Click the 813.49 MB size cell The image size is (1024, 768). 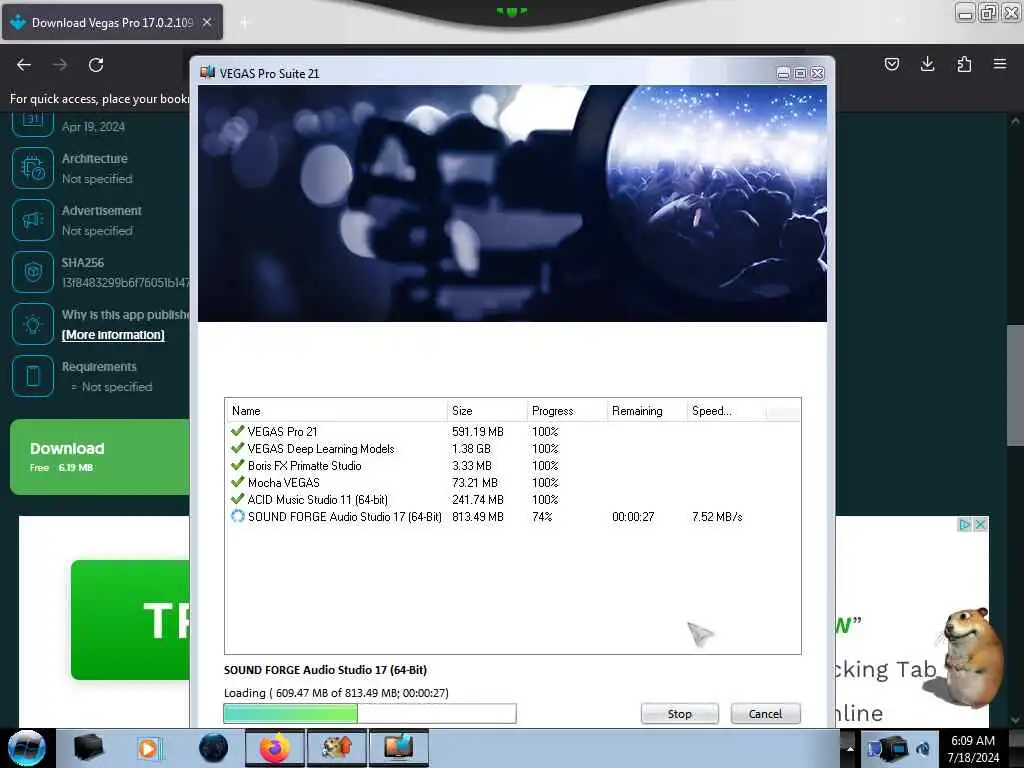point(477,517)
